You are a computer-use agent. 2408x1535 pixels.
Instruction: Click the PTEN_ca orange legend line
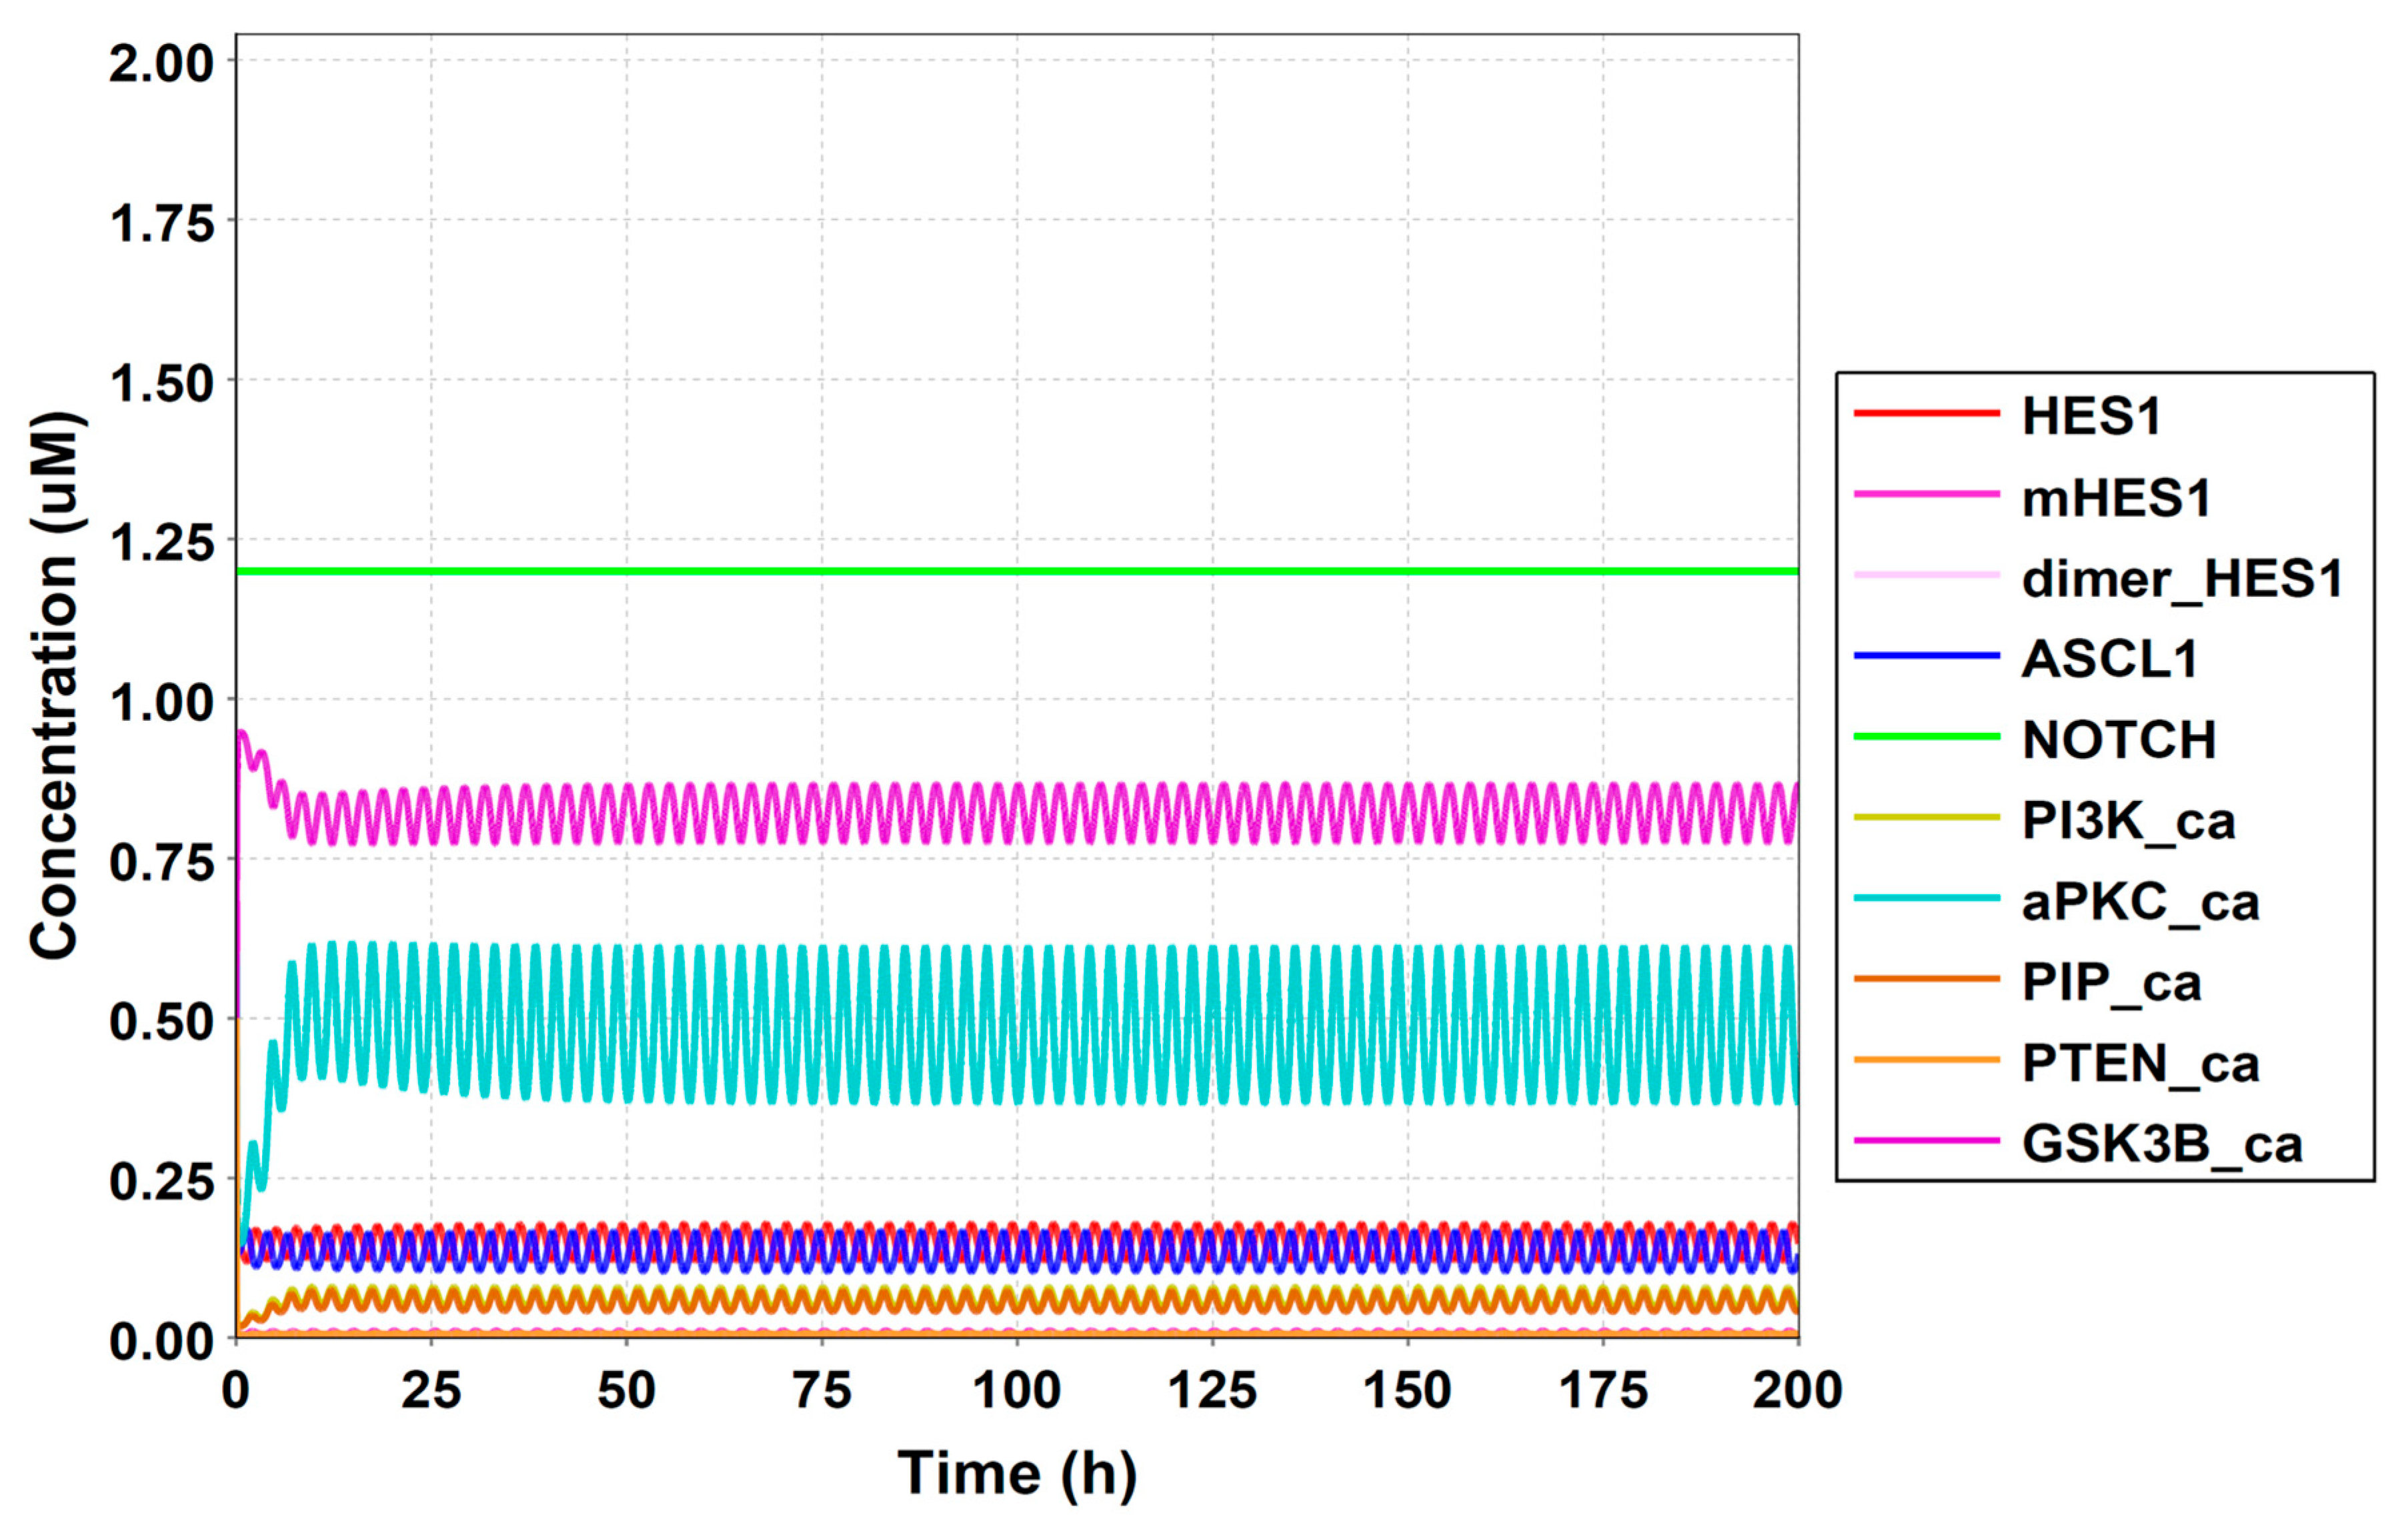click(x=1926, y=1060)
